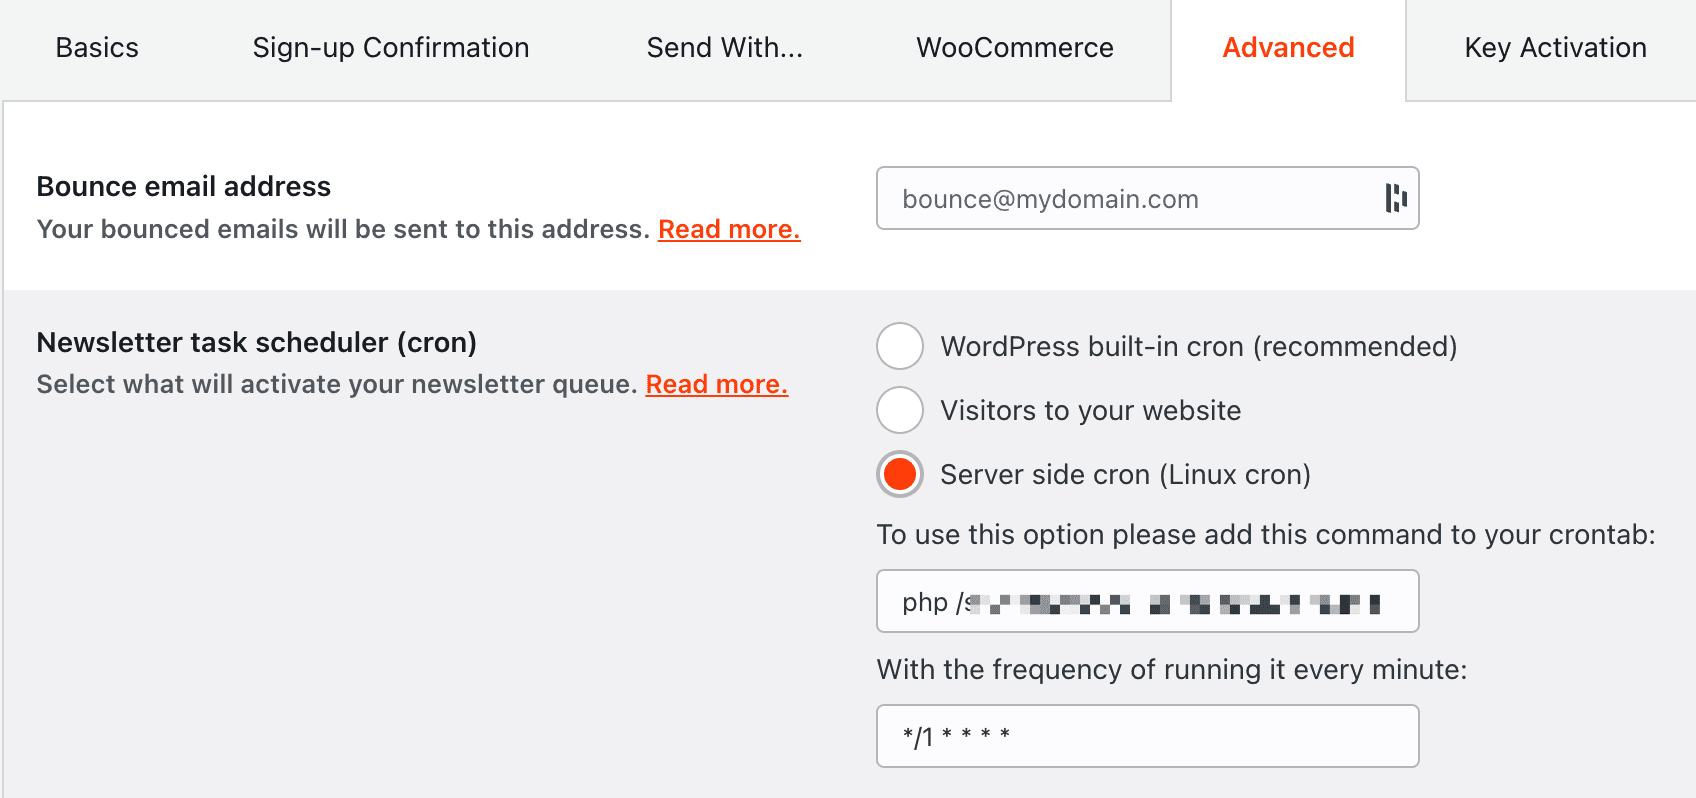The height and width of the screenshot is (798, 1696).
Task: Focus the bounce email address input field
Action: tap(1130, 198)
